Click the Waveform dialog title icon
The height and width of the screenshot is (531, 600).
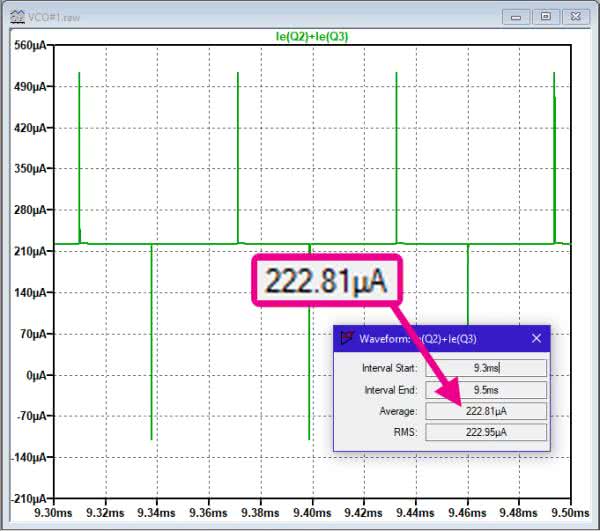346,339
